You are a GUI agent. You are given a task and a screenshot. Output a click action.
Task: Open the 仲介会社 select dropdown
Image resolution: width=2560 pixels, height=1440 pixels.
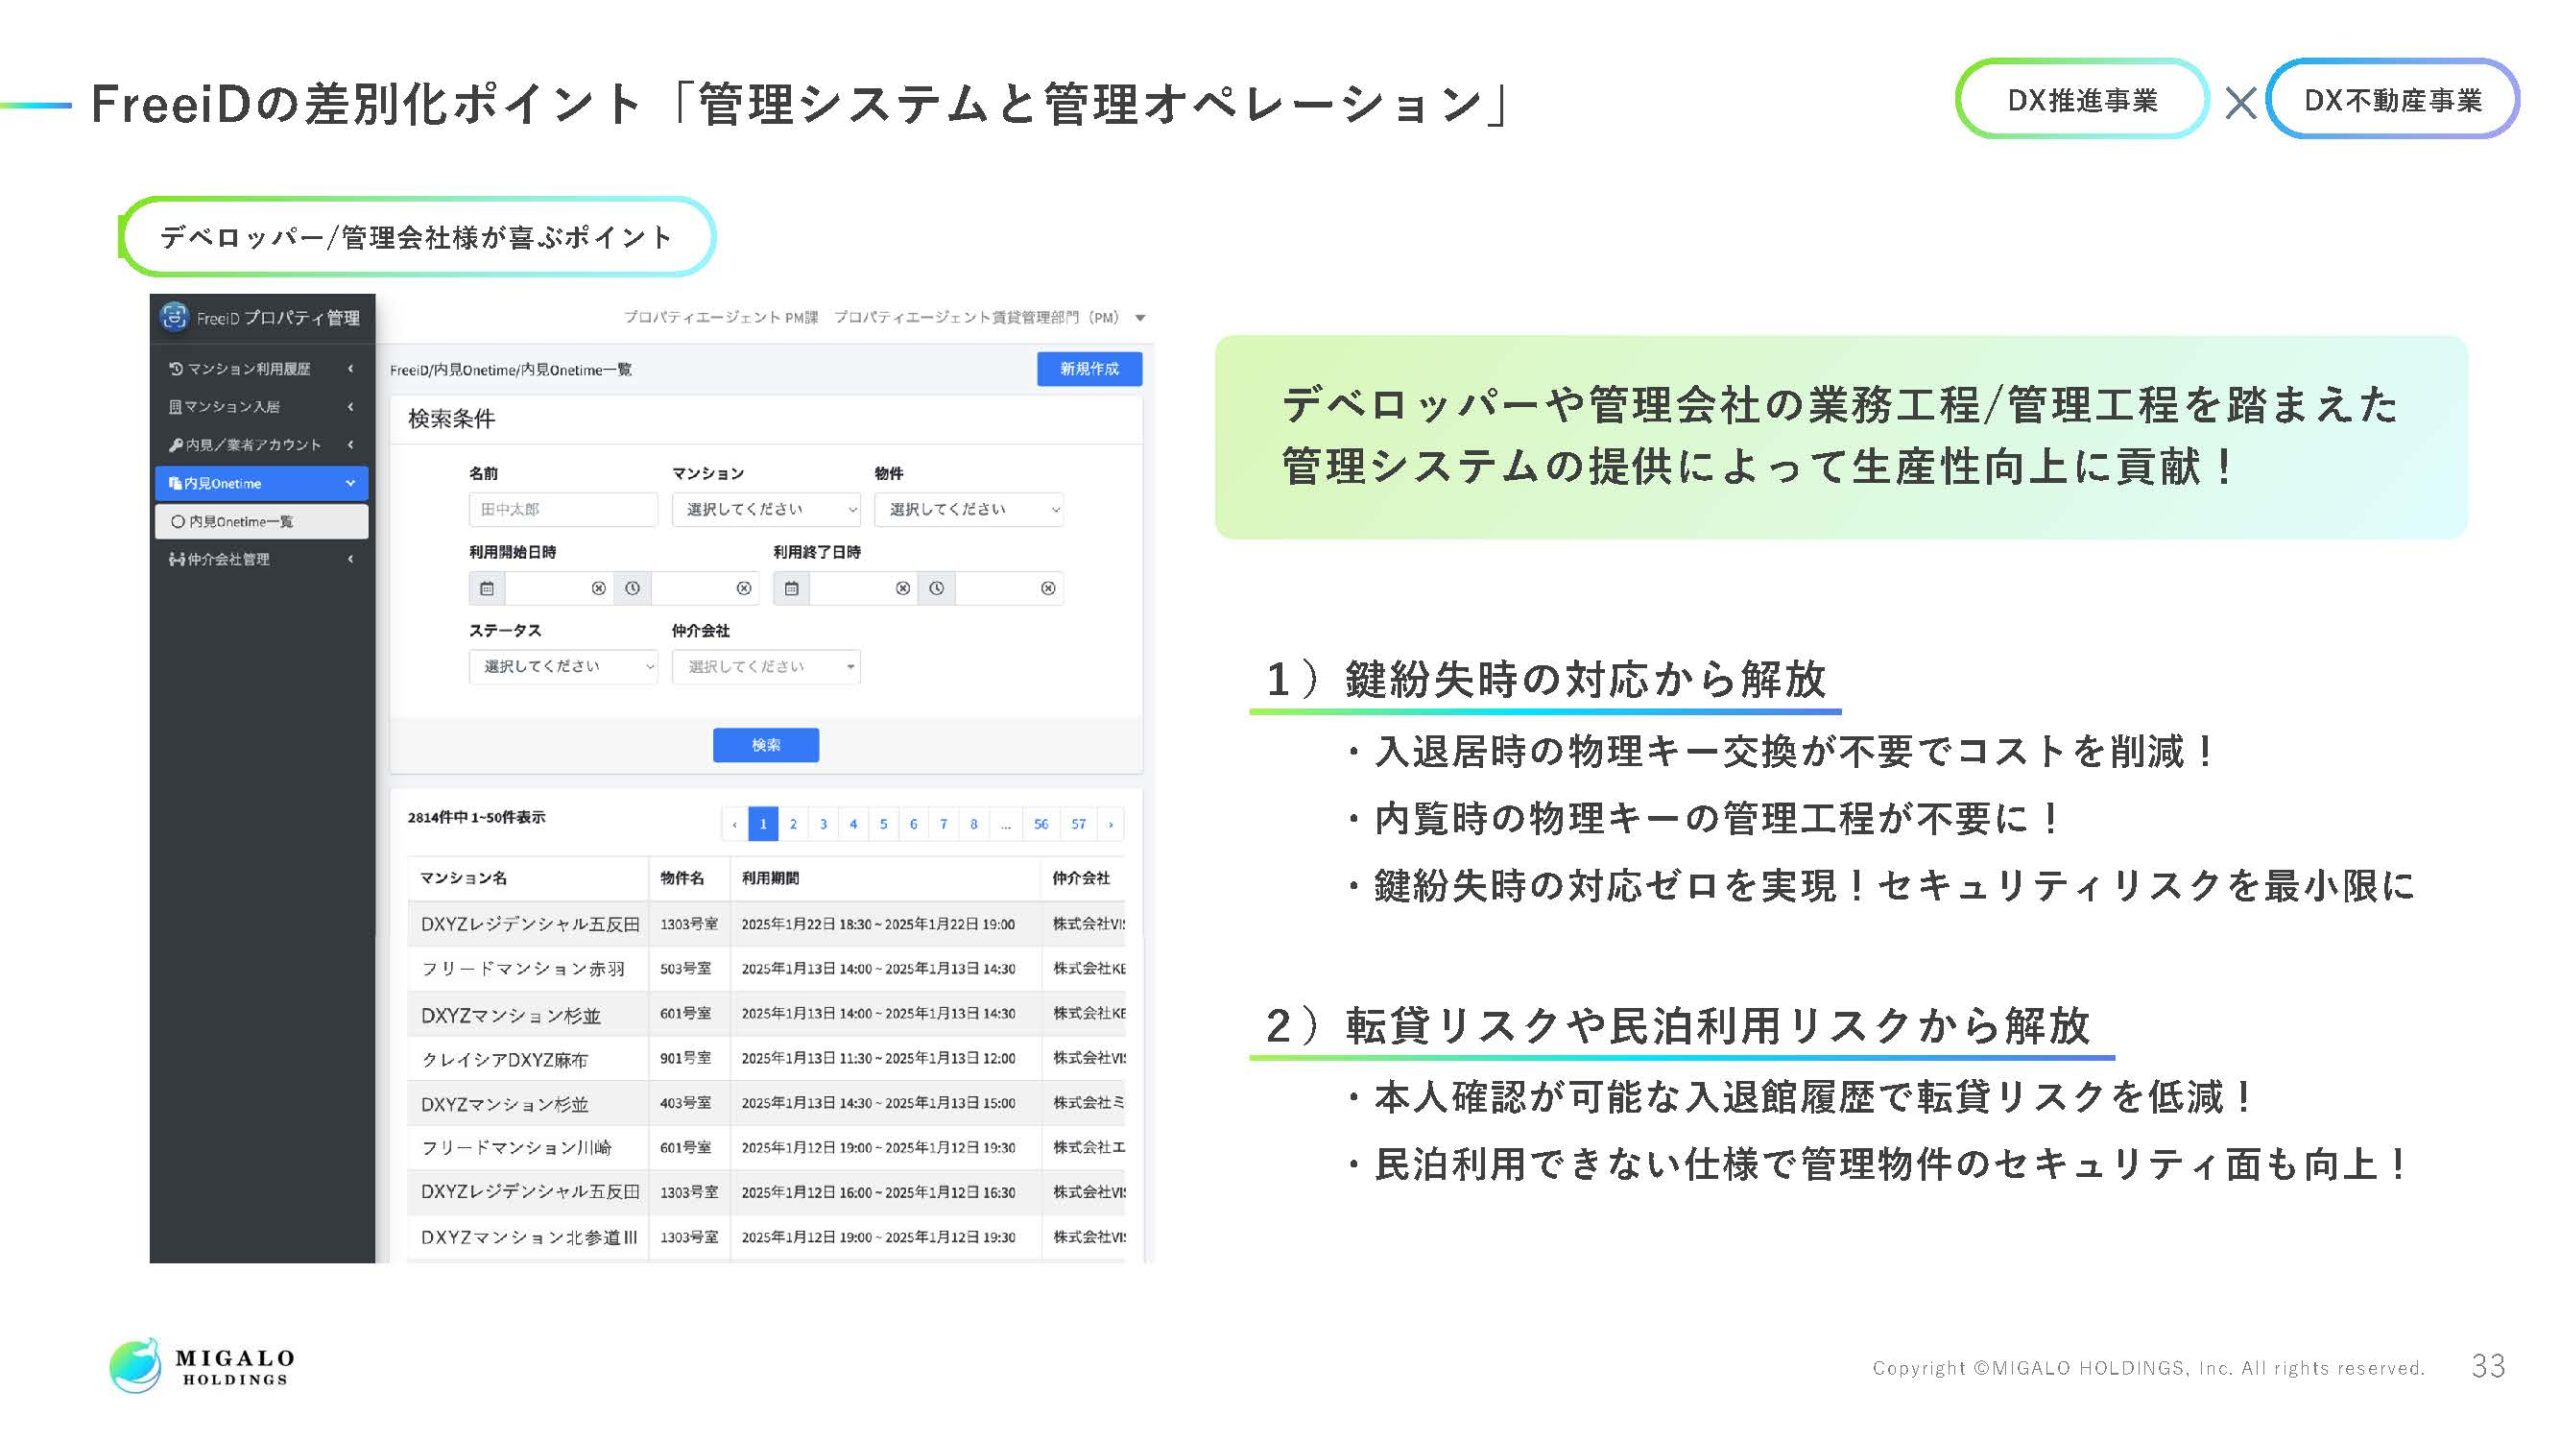tap(766, 666)
